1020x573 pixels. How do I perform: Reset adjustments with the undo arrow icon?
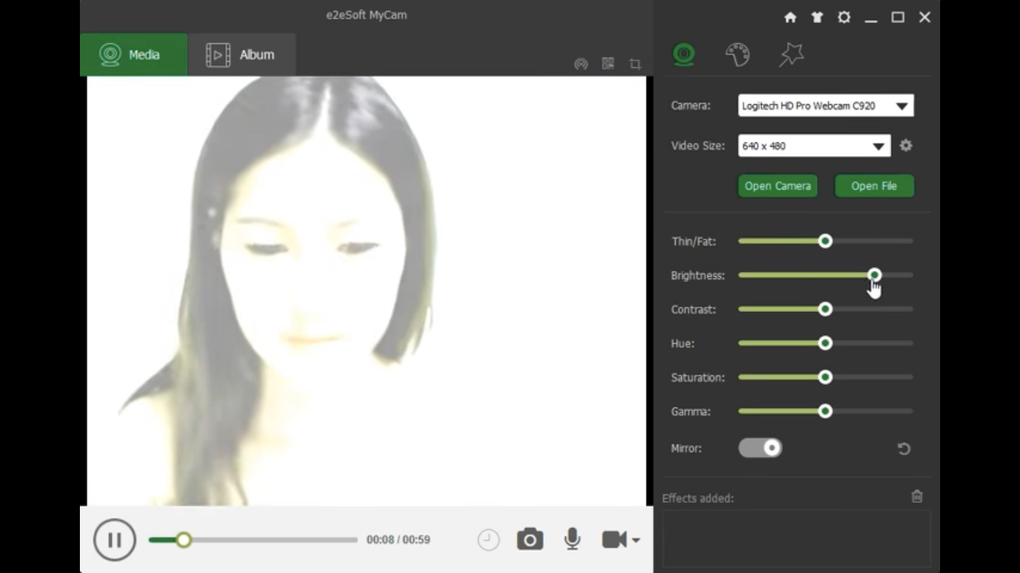(904, 449)
